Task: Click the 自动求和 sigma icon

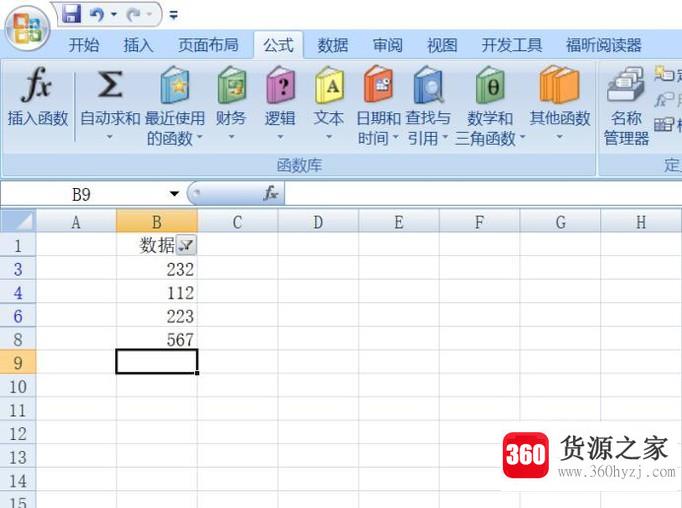Action: point(110,84)
